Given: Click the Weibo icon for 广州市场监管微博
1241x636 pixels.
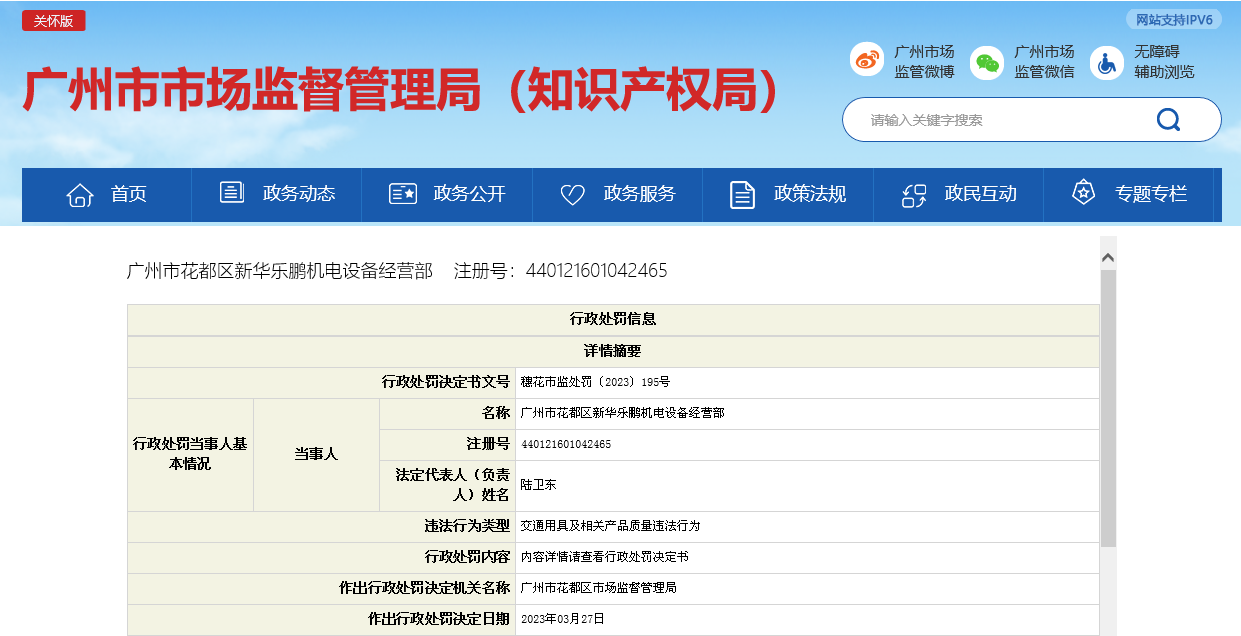Looking at the screenshot, I should [x=867, y=61].
